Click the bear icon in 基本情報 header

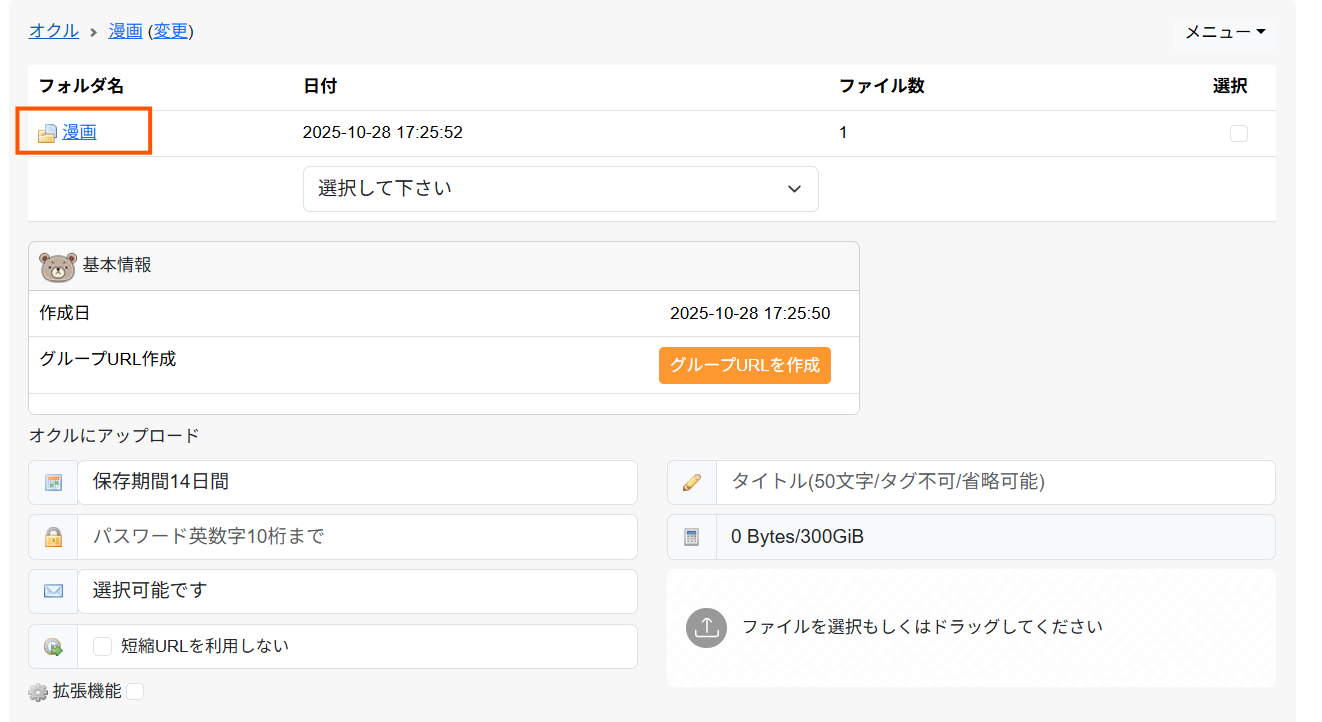pos(57,267)
